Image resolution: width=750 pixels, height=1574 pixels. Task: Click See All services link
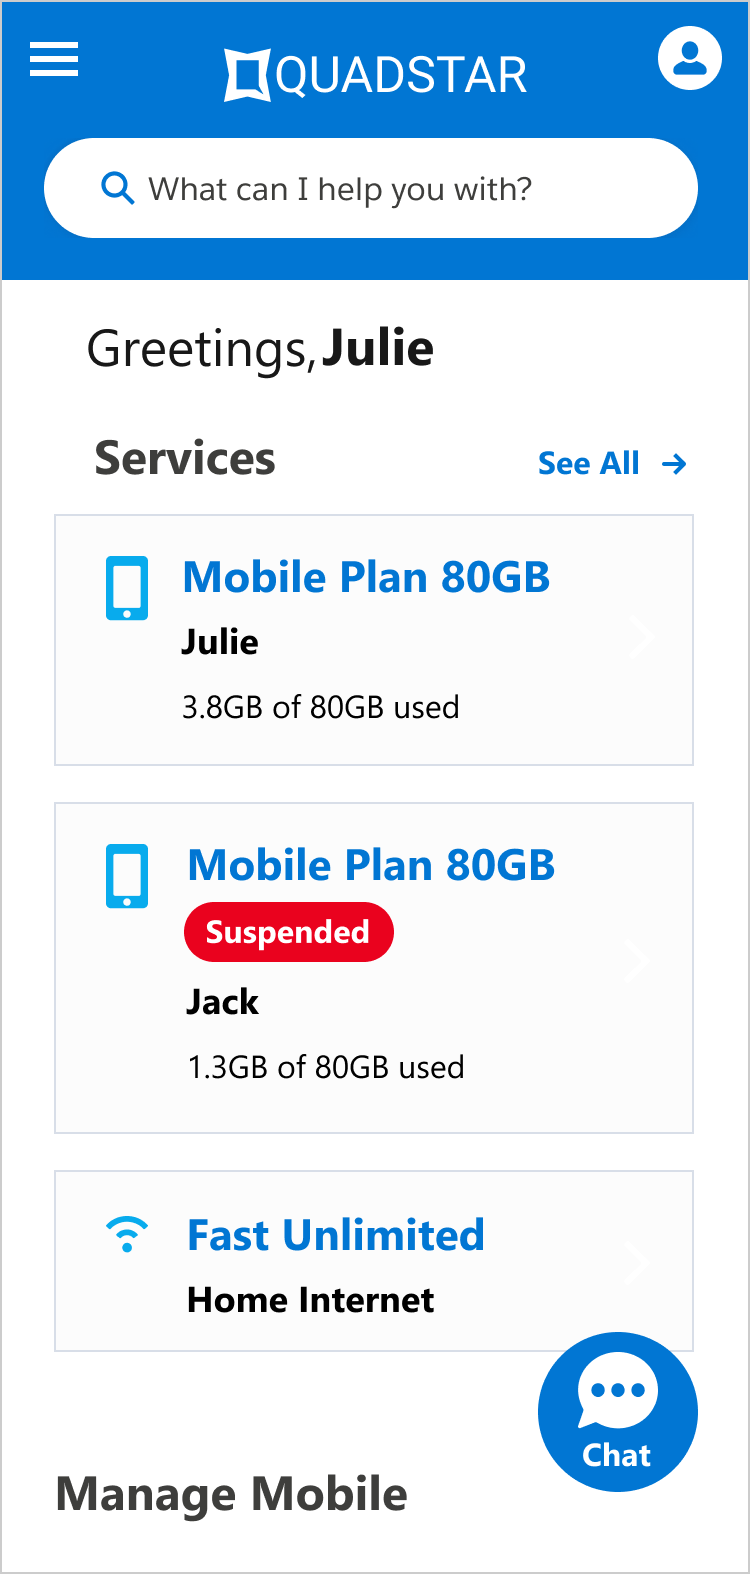[588, 464]
